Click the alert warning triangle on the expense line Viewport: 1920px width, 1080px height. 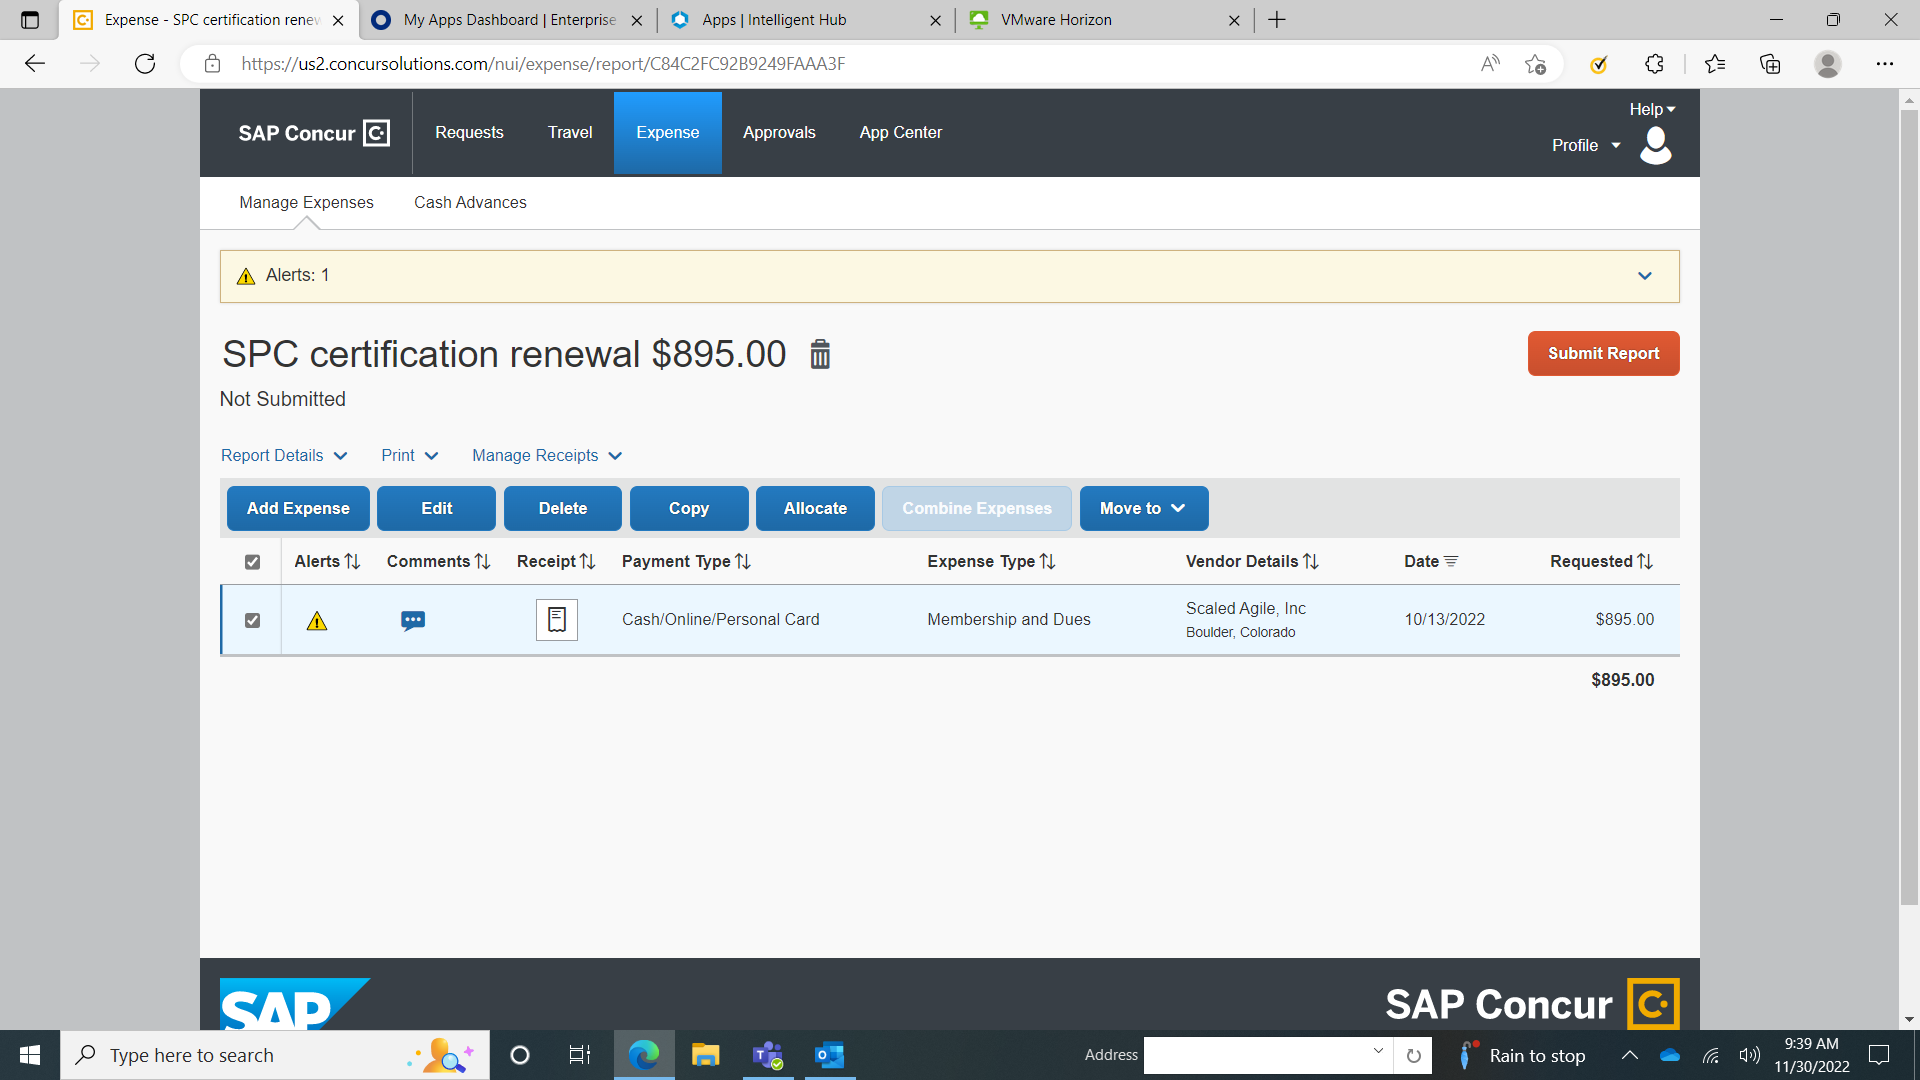tap(317, 620)
